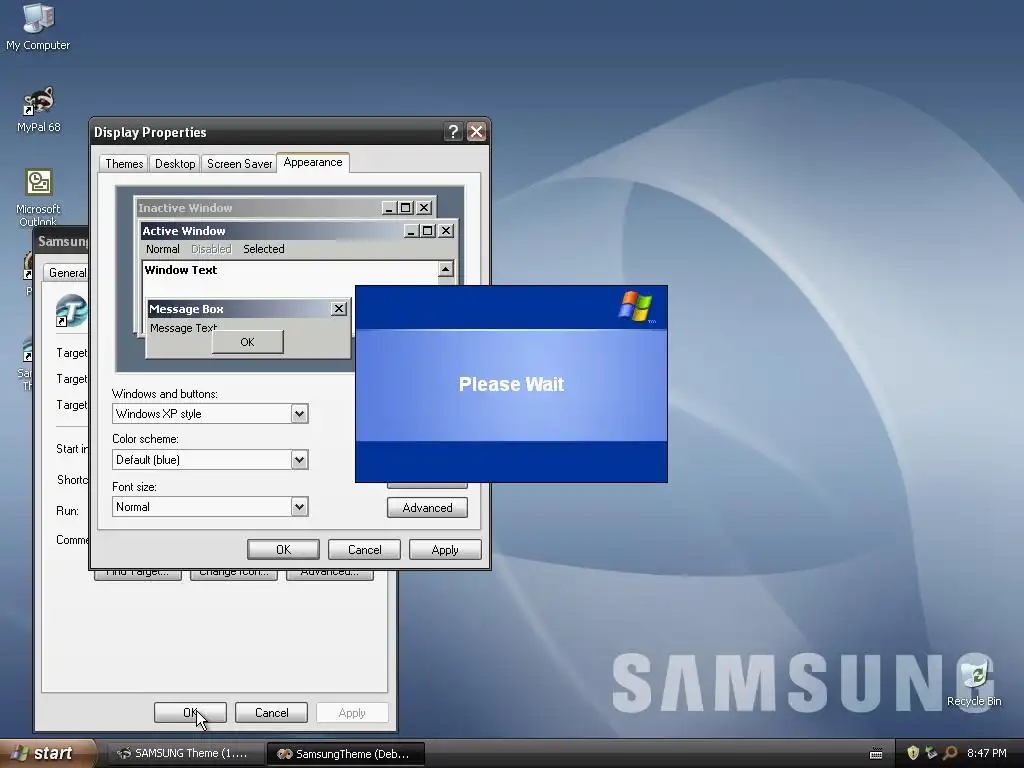1024x768 pixels.
Task: Open the Font size dropdown
Action: 299,507
